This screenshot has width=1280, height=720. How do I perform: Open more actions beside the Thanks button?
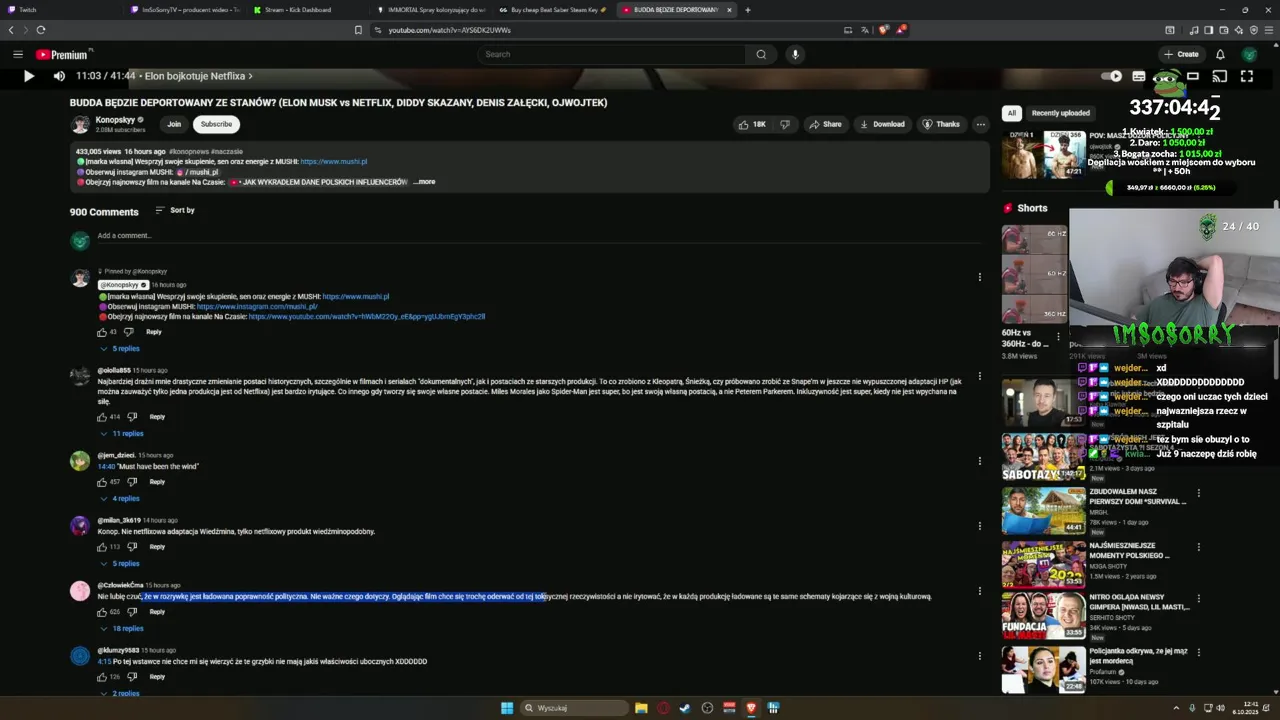pos(980,124)
